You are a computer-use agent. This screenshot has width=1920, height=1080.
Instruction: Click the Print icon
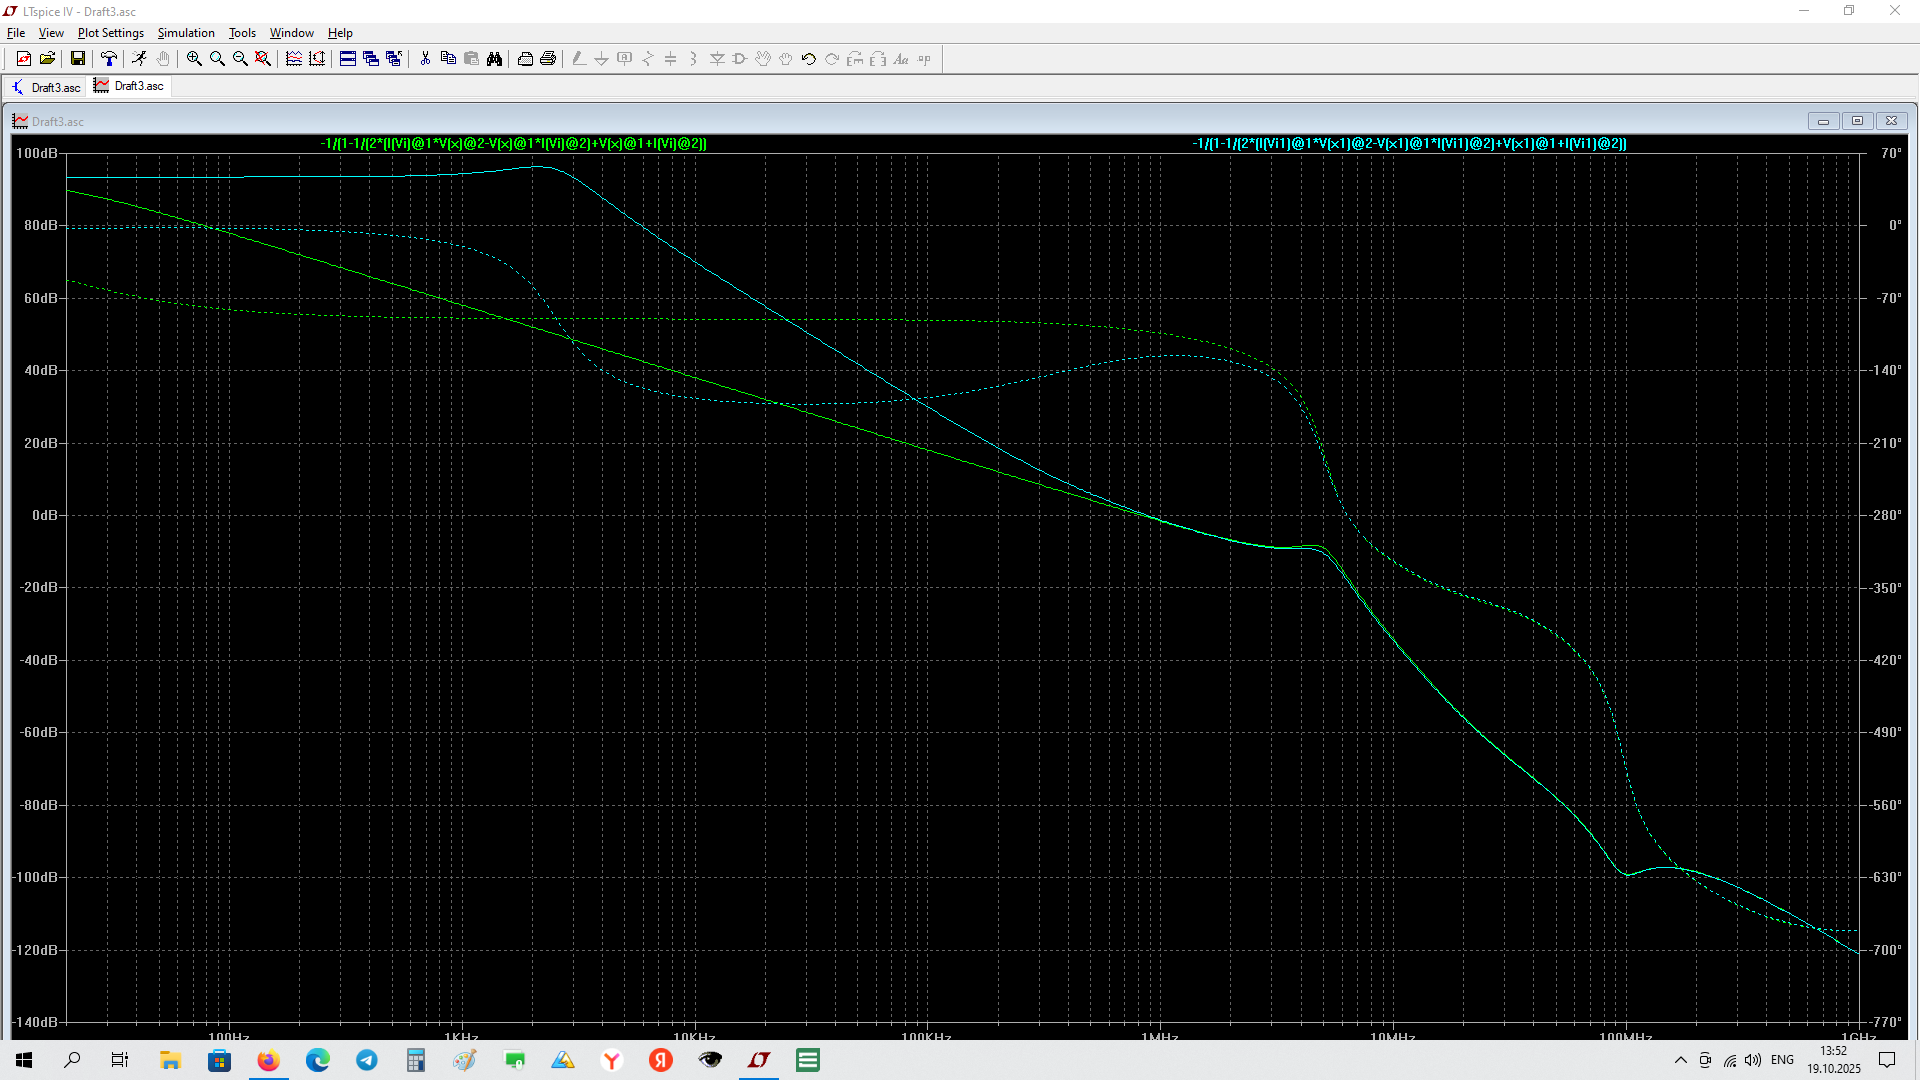click(x=548, y=59)
